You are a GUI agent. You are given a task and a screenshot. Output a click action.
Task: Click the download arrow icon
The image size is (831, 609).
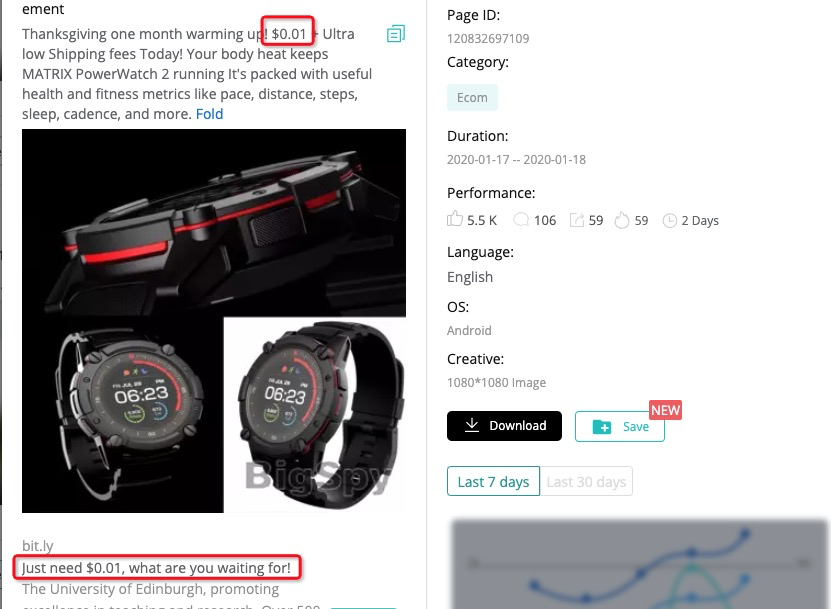coord(472,425)
